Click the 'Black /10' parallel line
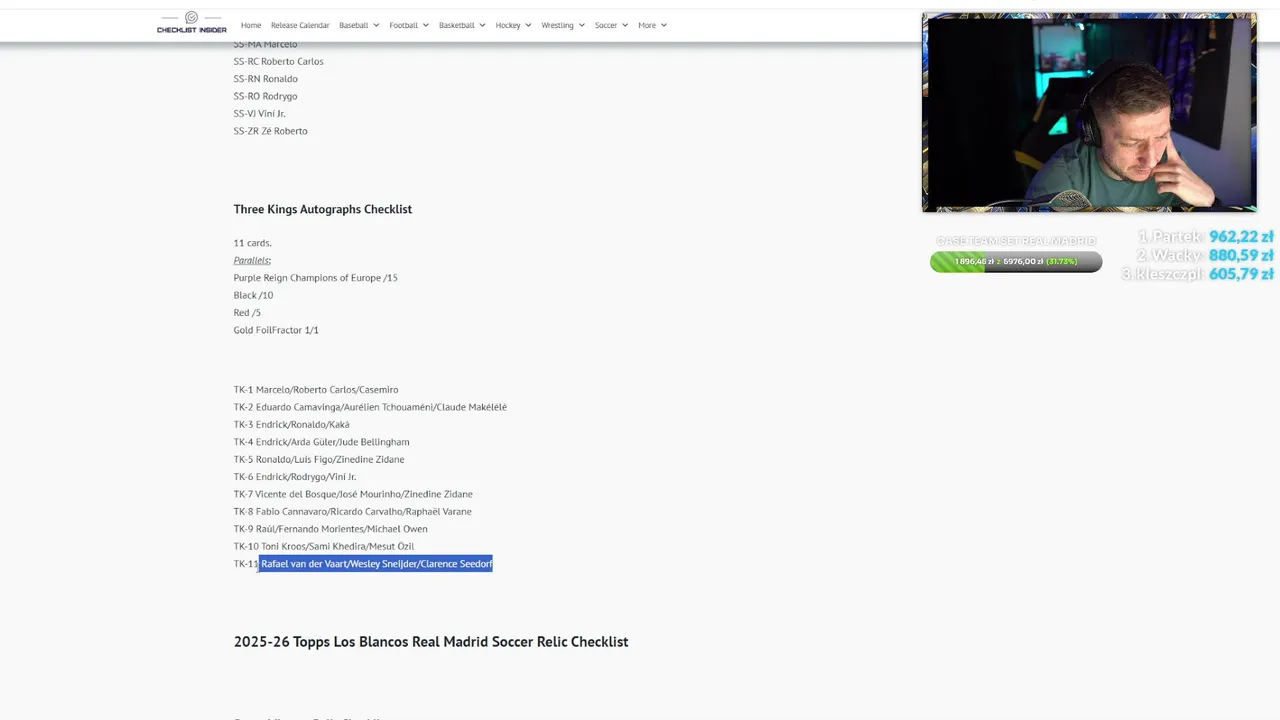The width and height of the screenshot is (1280, 720). pyautogui.click(x=253, y=295)
